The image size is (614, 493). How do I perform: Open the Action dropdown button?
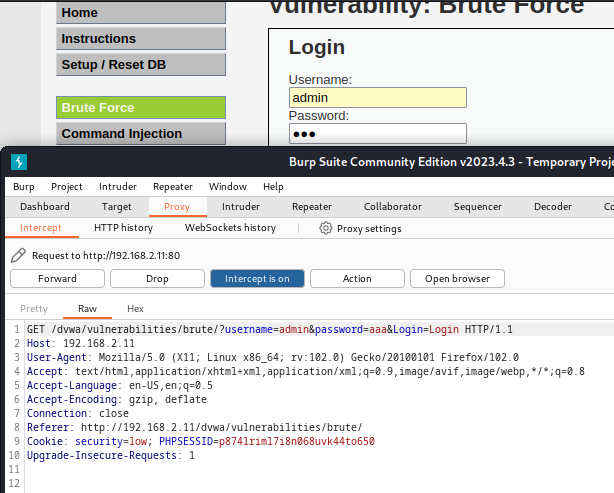point(357,278)
